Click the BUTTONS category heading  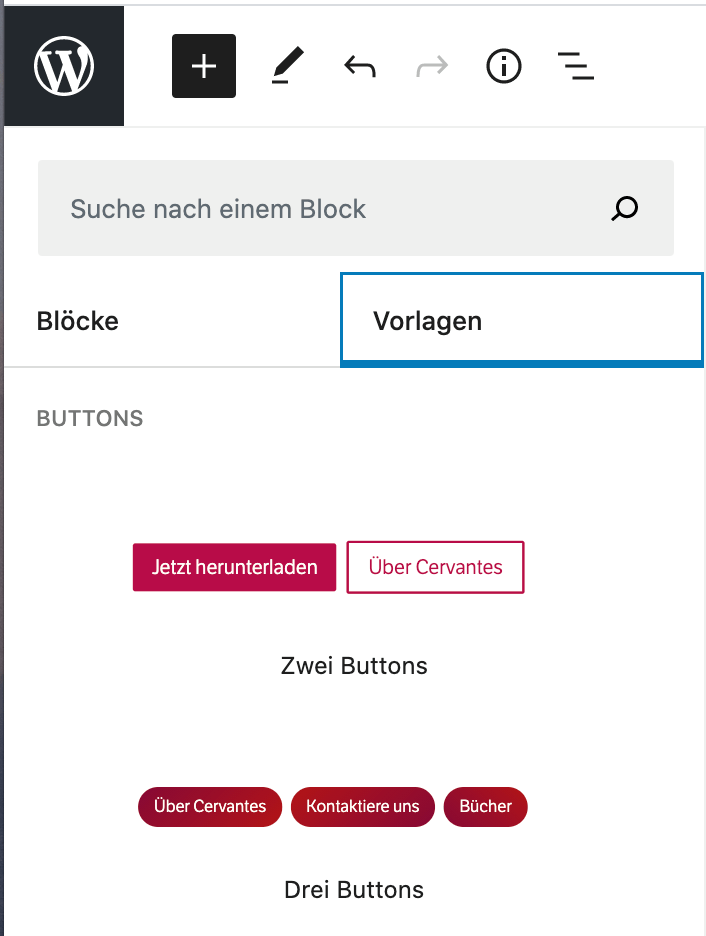[89, 418]
